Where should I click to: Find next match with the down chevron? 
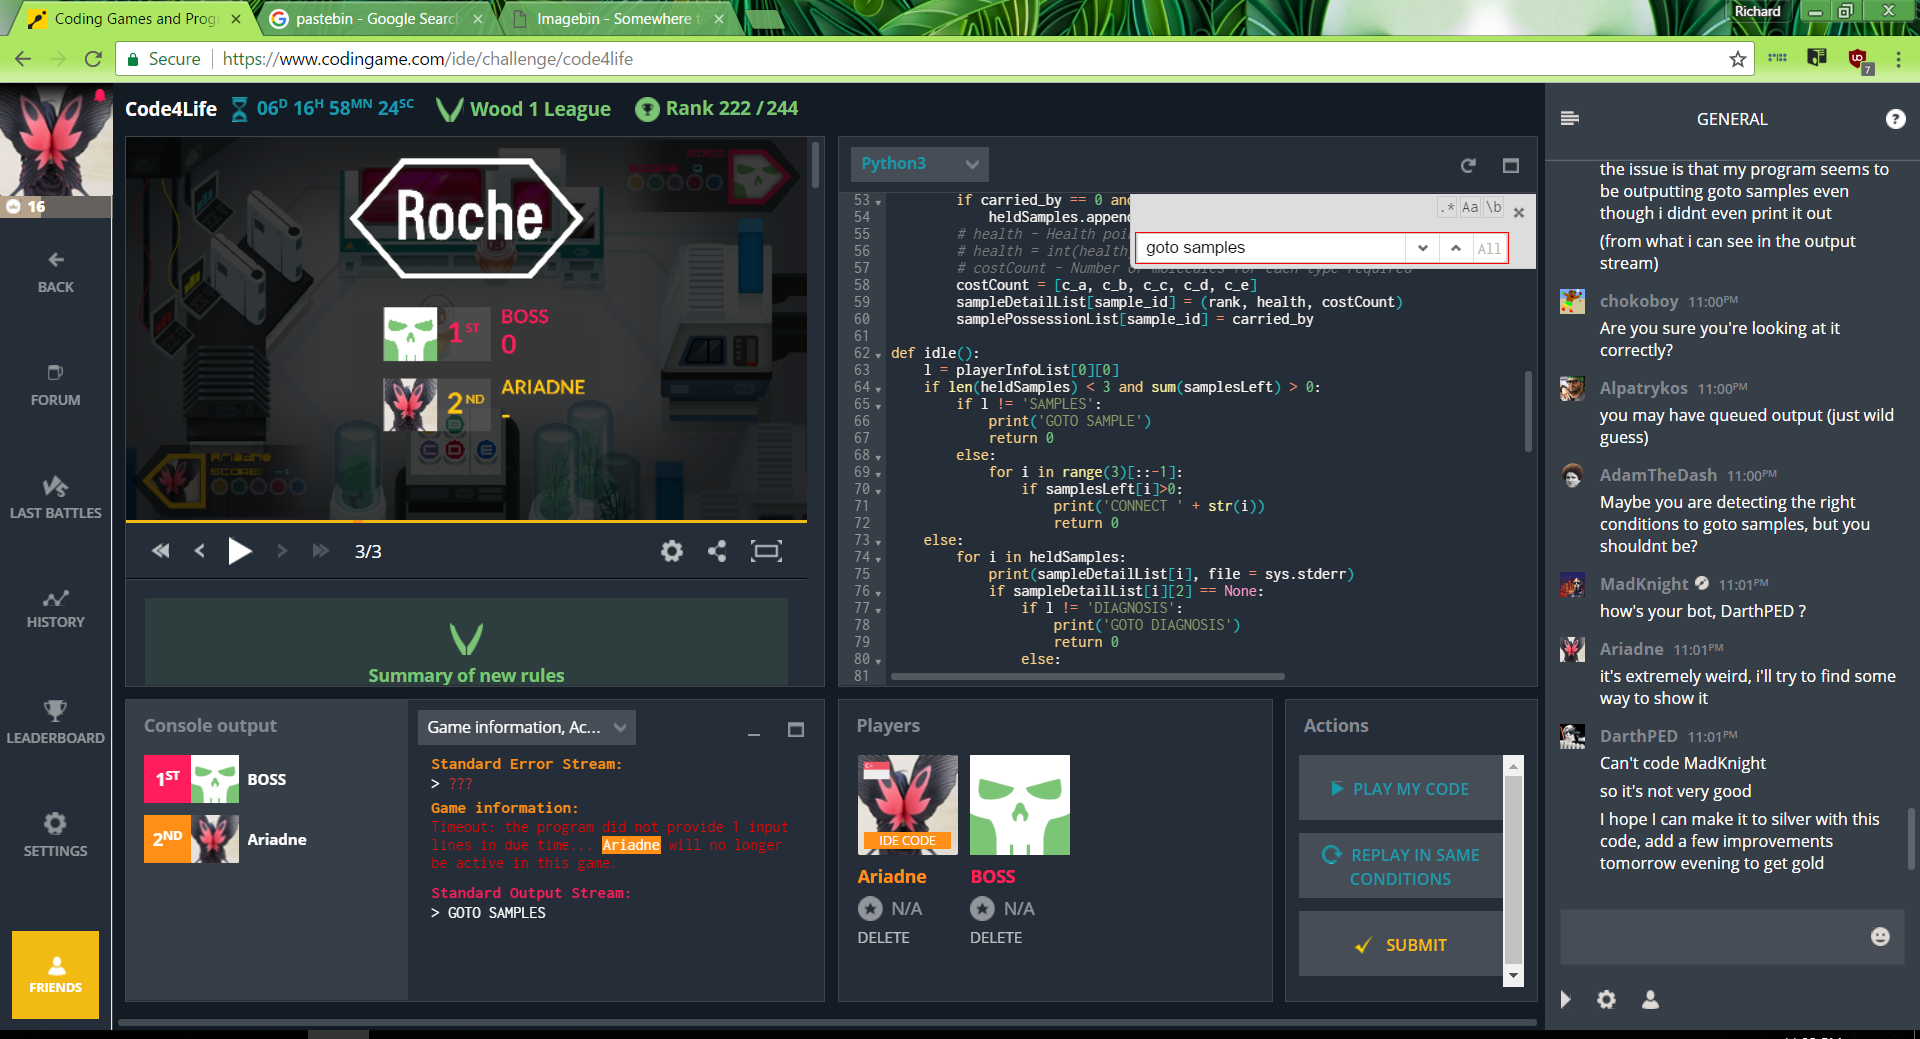(1422, 248)
